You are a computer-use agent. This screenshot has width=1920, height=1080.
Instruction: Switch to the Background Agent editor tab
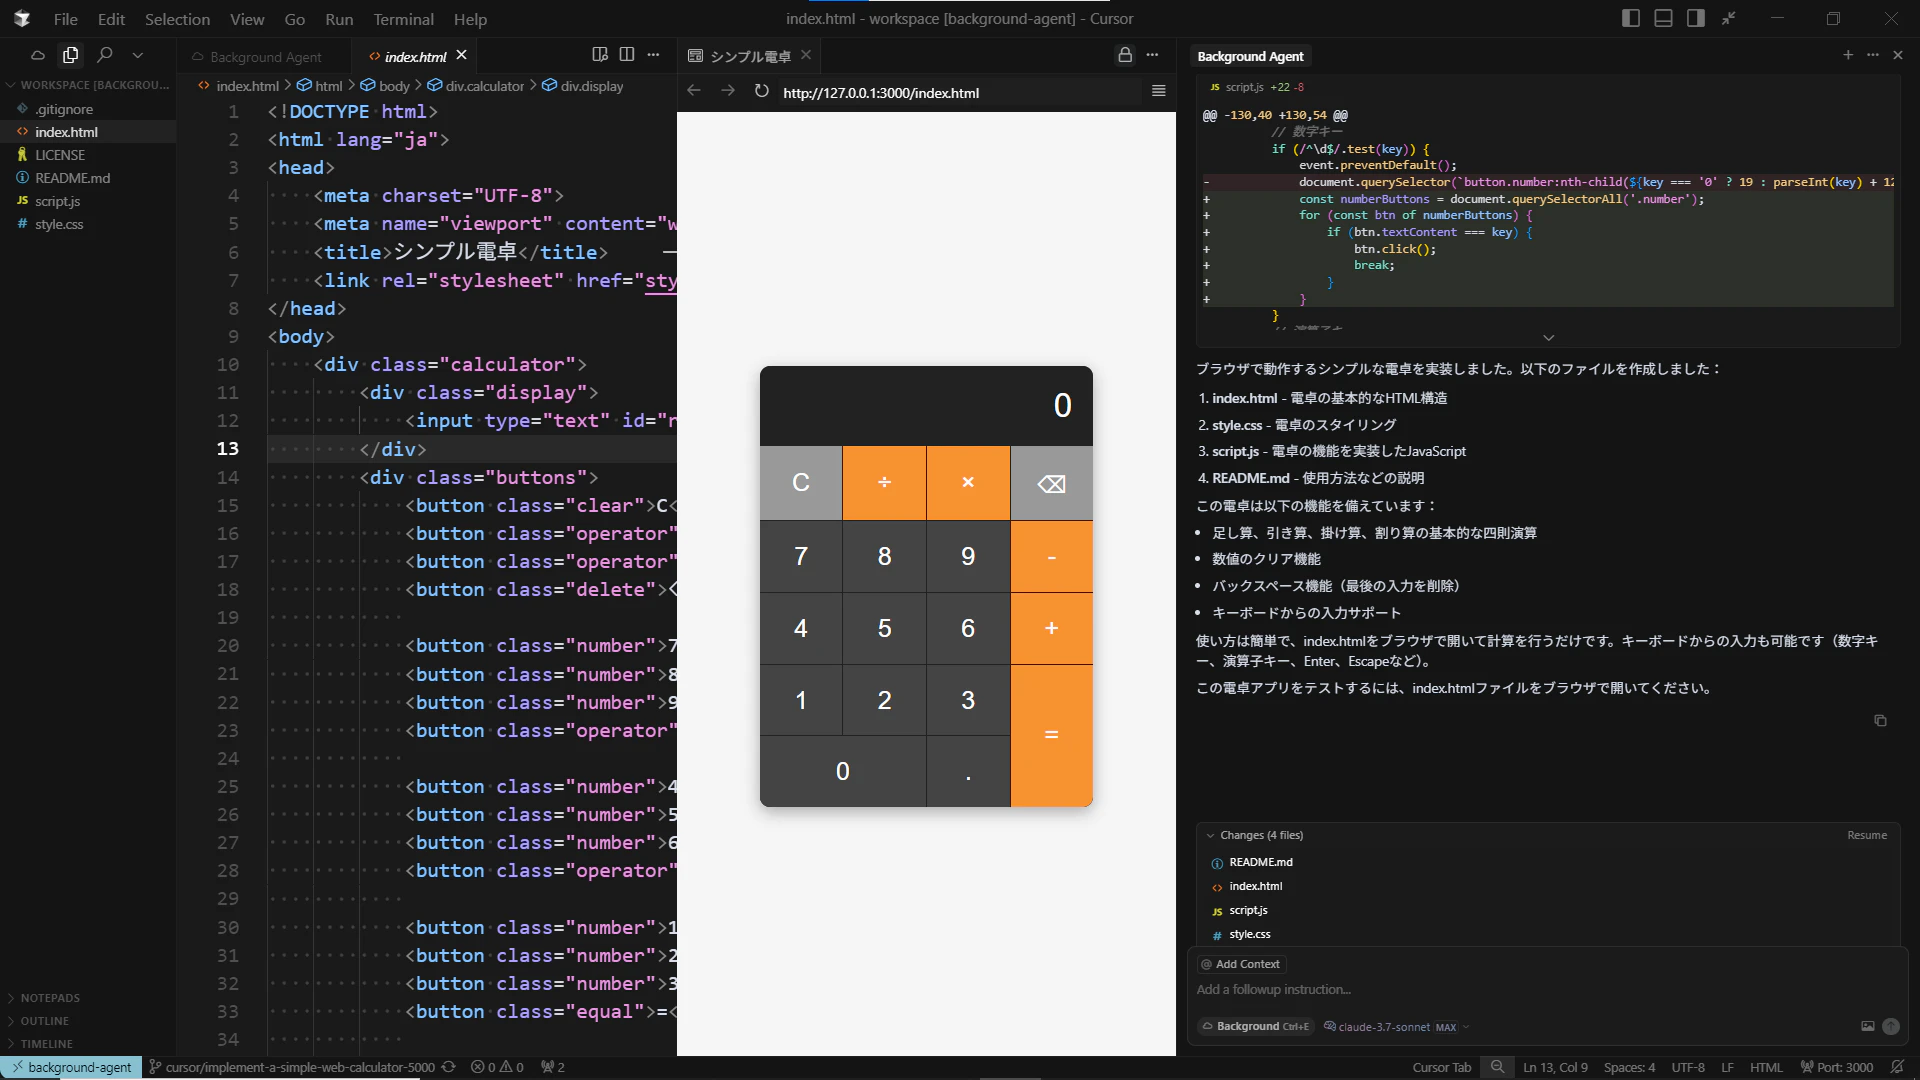265,57
